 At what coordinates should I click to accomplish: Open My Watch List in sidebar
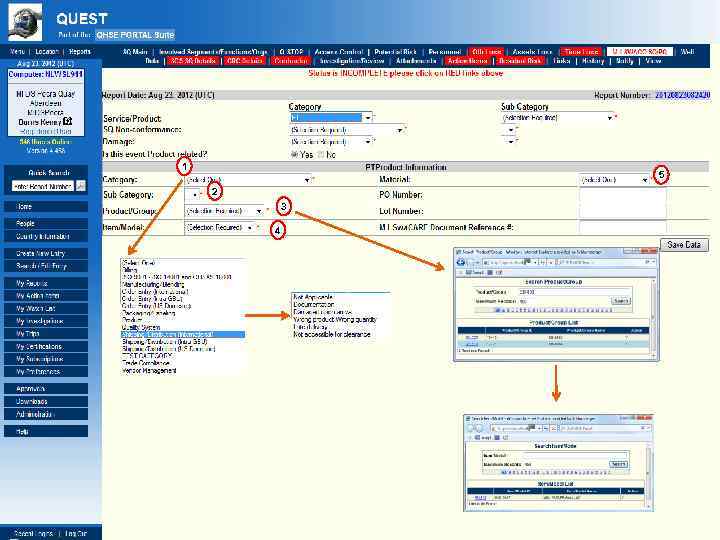click(46, 309)
